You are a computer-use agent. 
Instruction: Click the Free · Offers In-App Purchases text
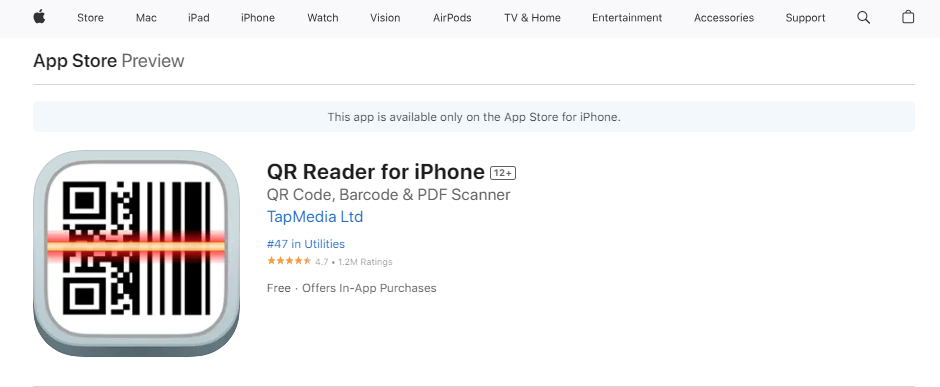tap(351, 288)
